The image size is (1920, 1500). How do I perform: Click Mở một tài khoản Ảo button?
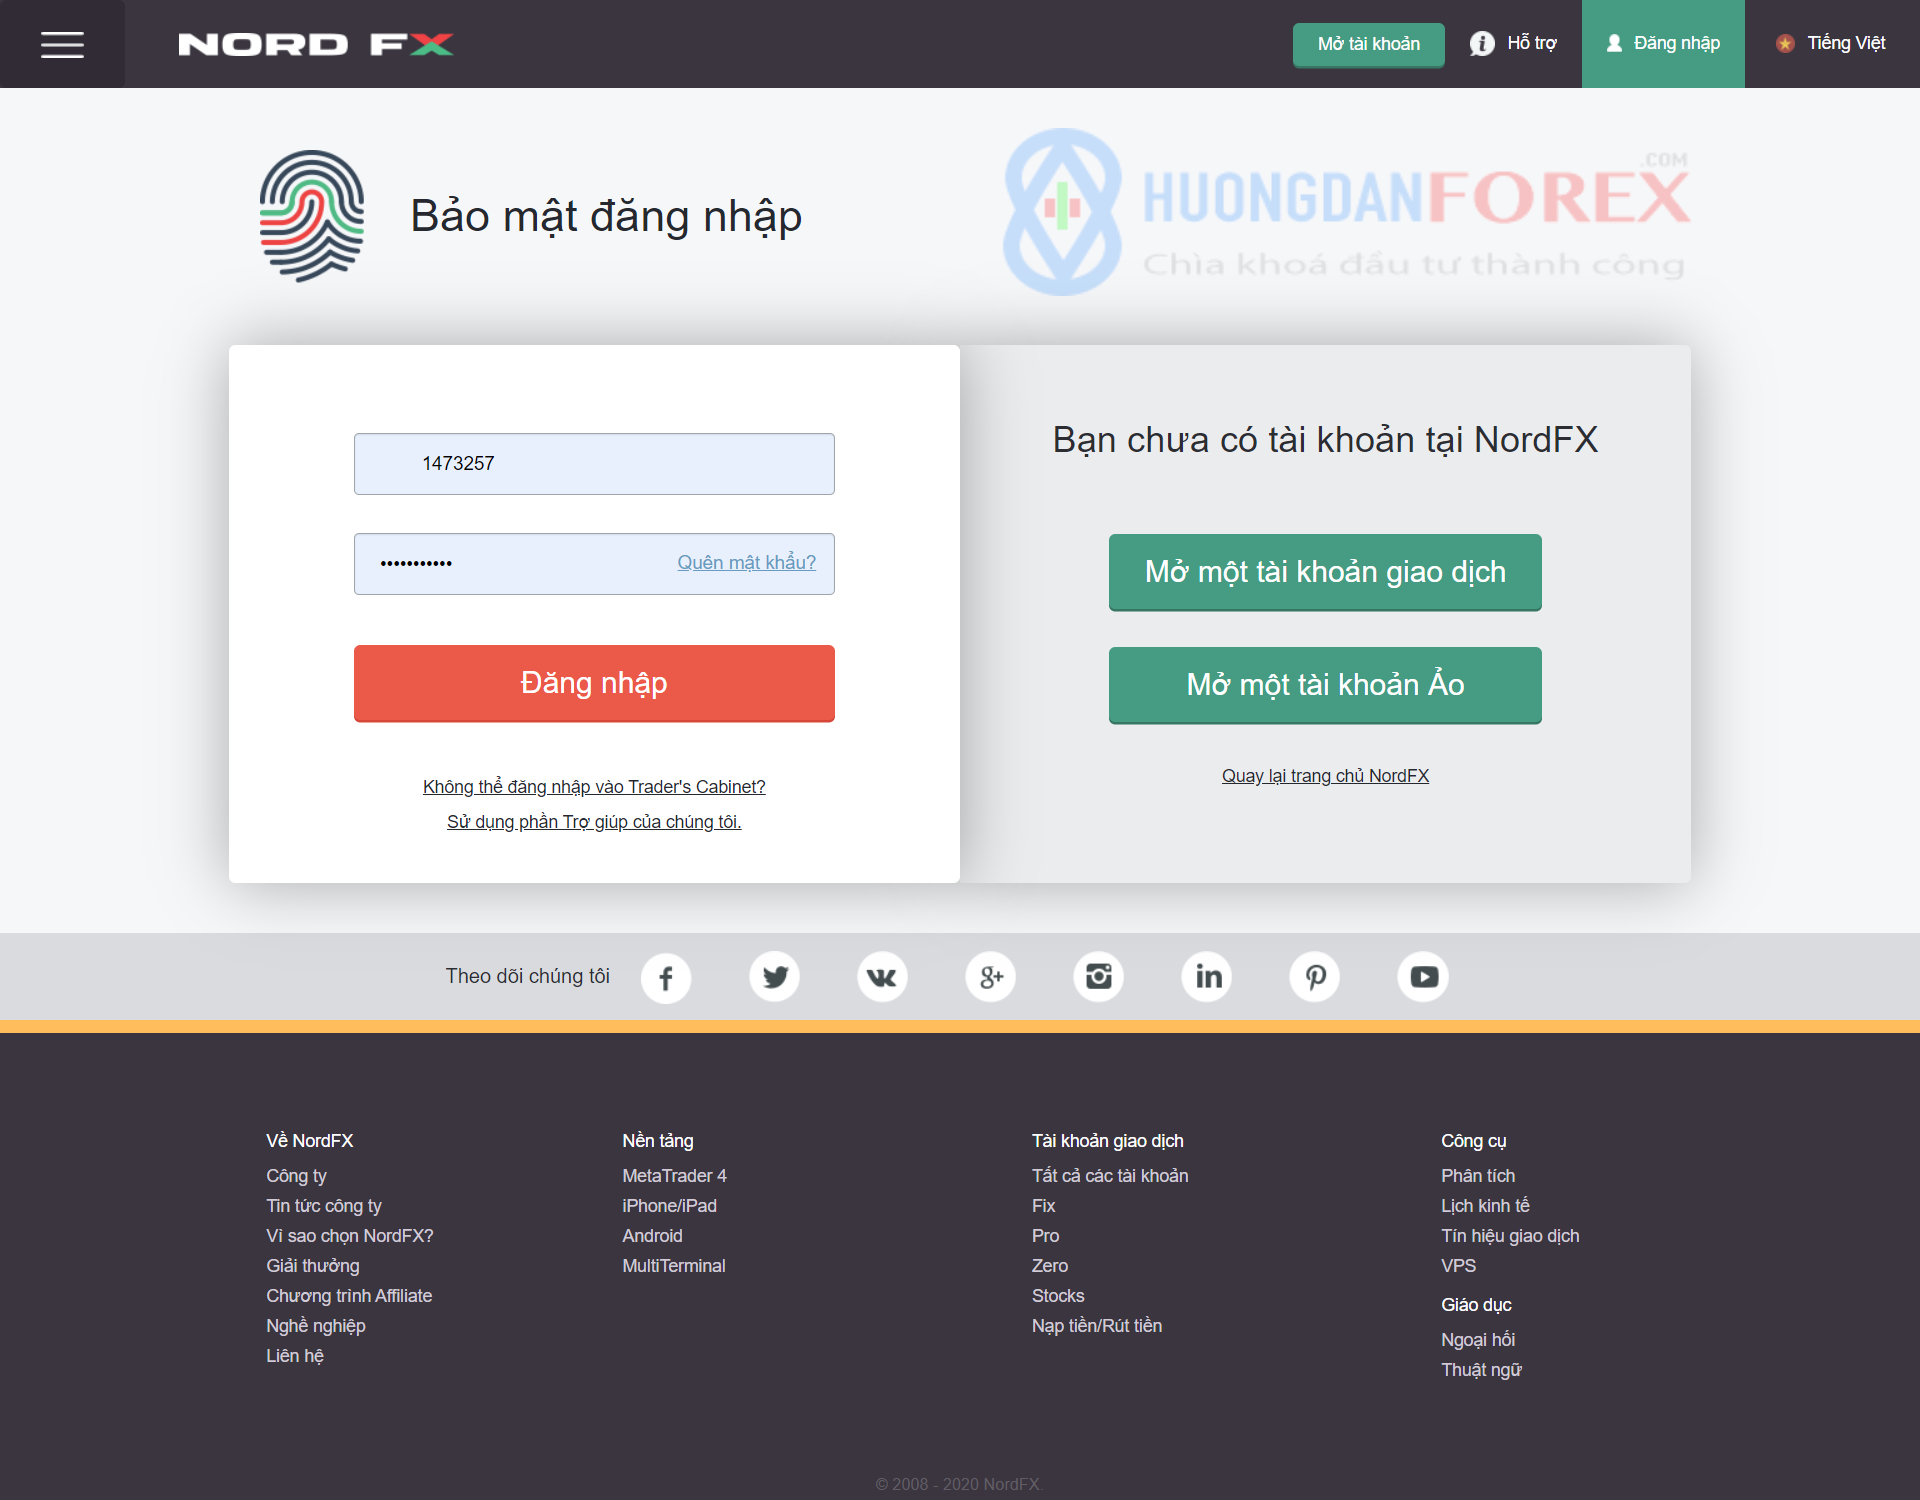click(x=1325, y=685)
